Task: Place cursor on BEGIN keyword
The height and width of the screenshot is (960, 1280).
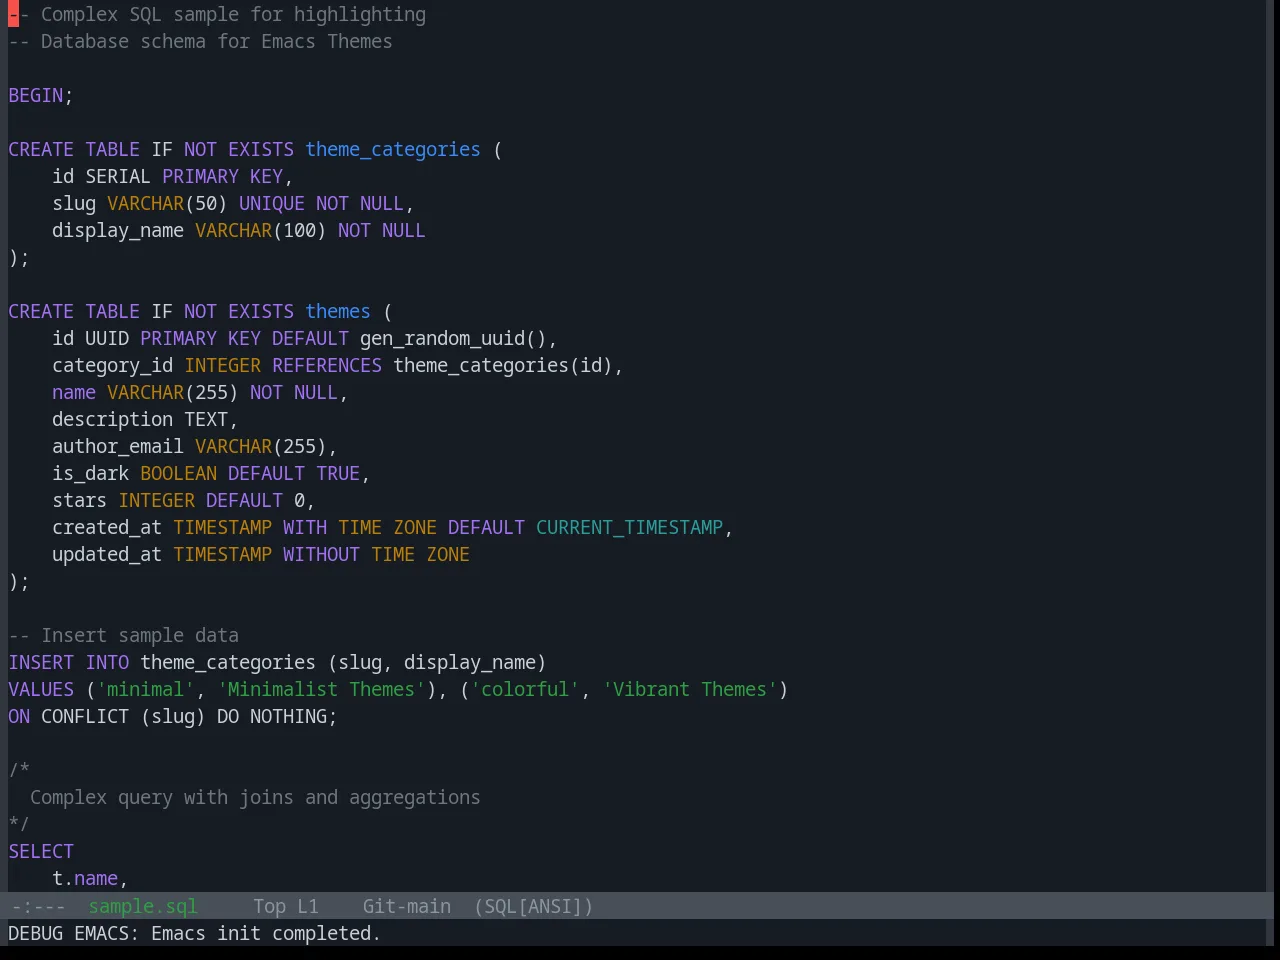Action: point(36,95)
